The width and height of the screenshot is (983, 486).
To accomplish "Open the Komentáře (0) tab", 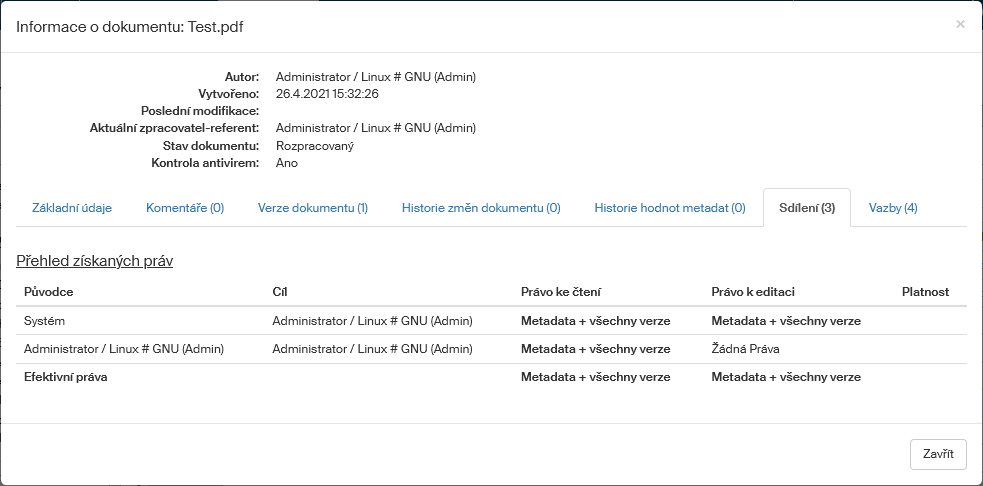I will pyautogui.click(x=185, y=208).
